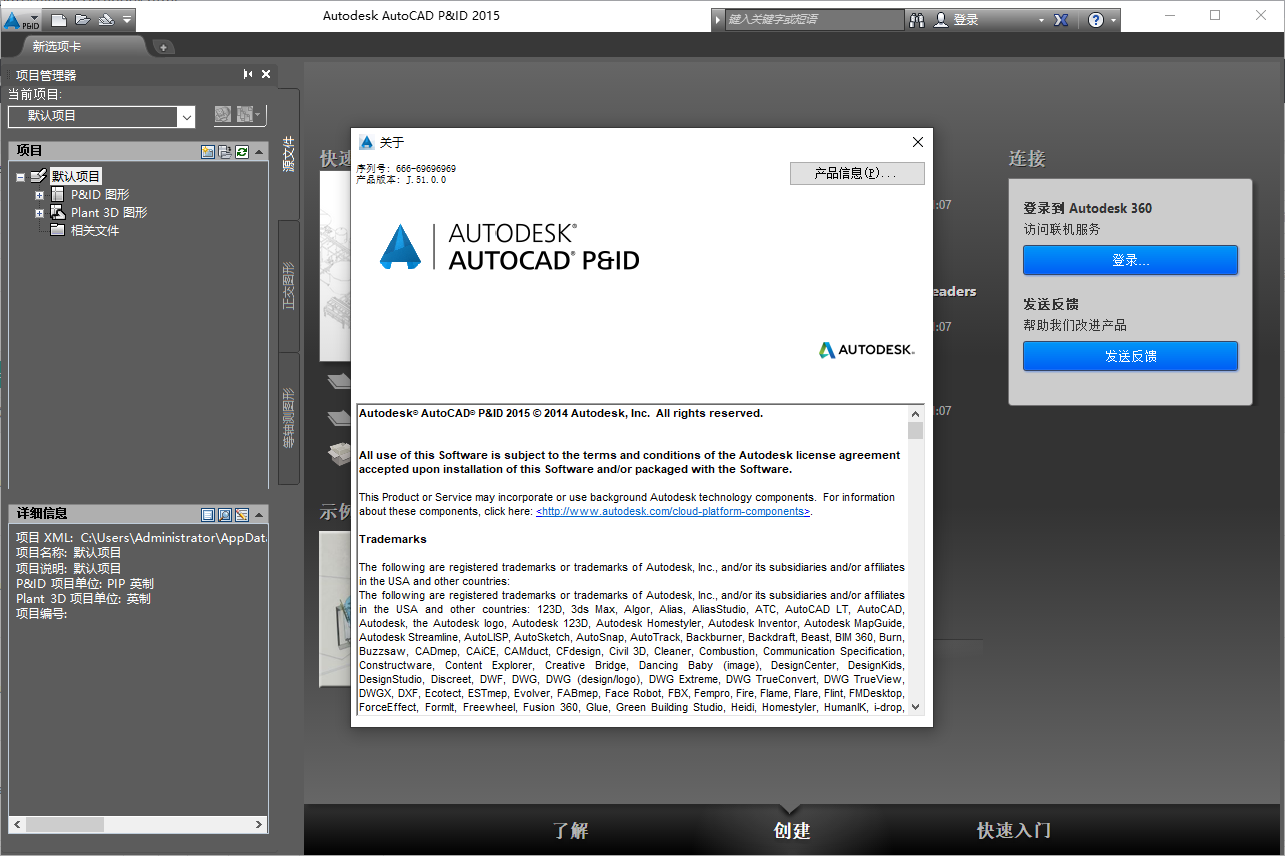
Task: Click the new drawing icon in Project Manager toolbar
Action: tap(208, 152)
